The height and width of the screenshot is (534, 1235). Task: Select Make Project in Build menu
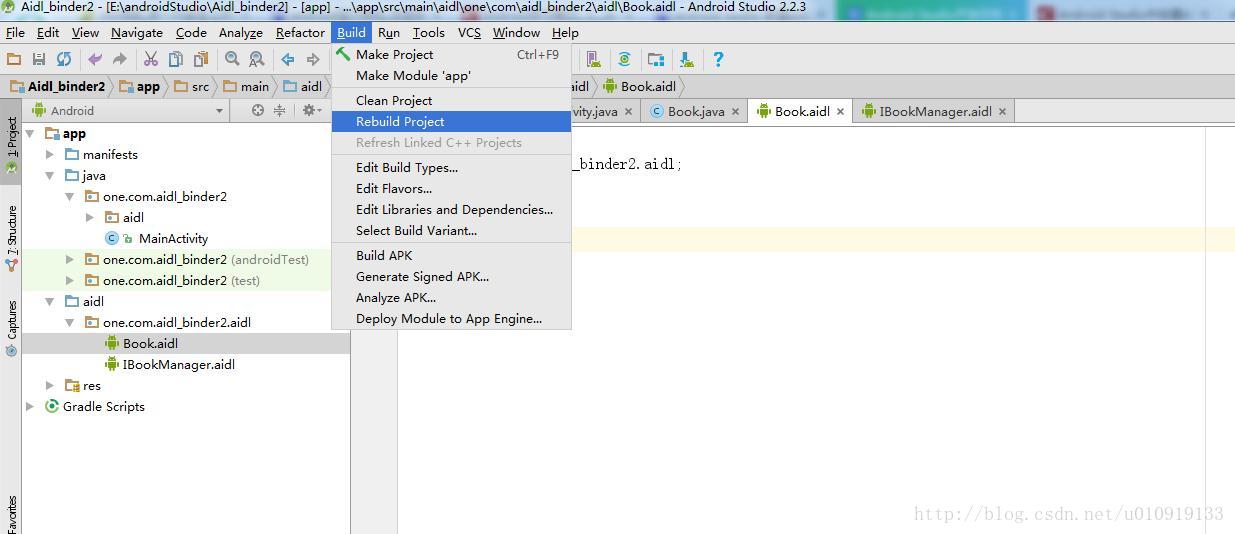click(x=451, y=54)
